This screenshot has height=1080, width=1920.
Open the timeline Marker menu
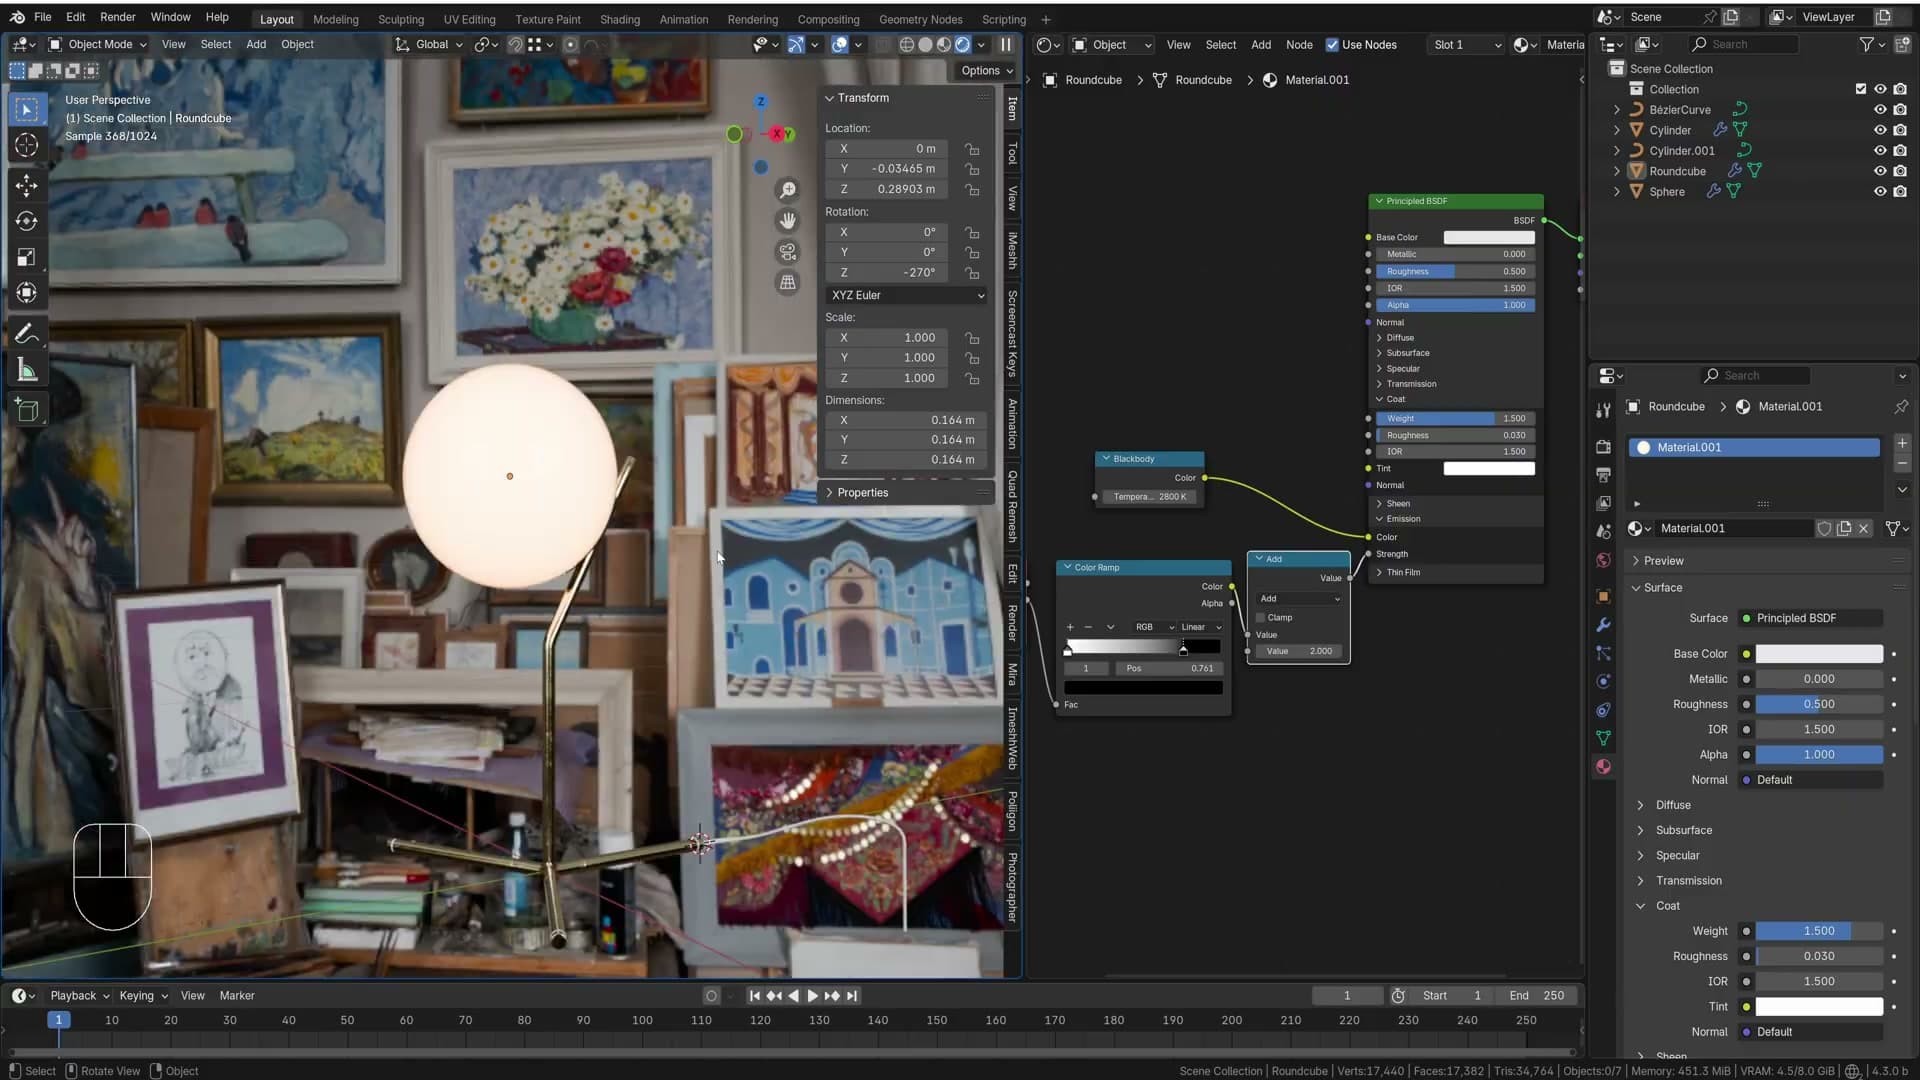click(237, 996)
